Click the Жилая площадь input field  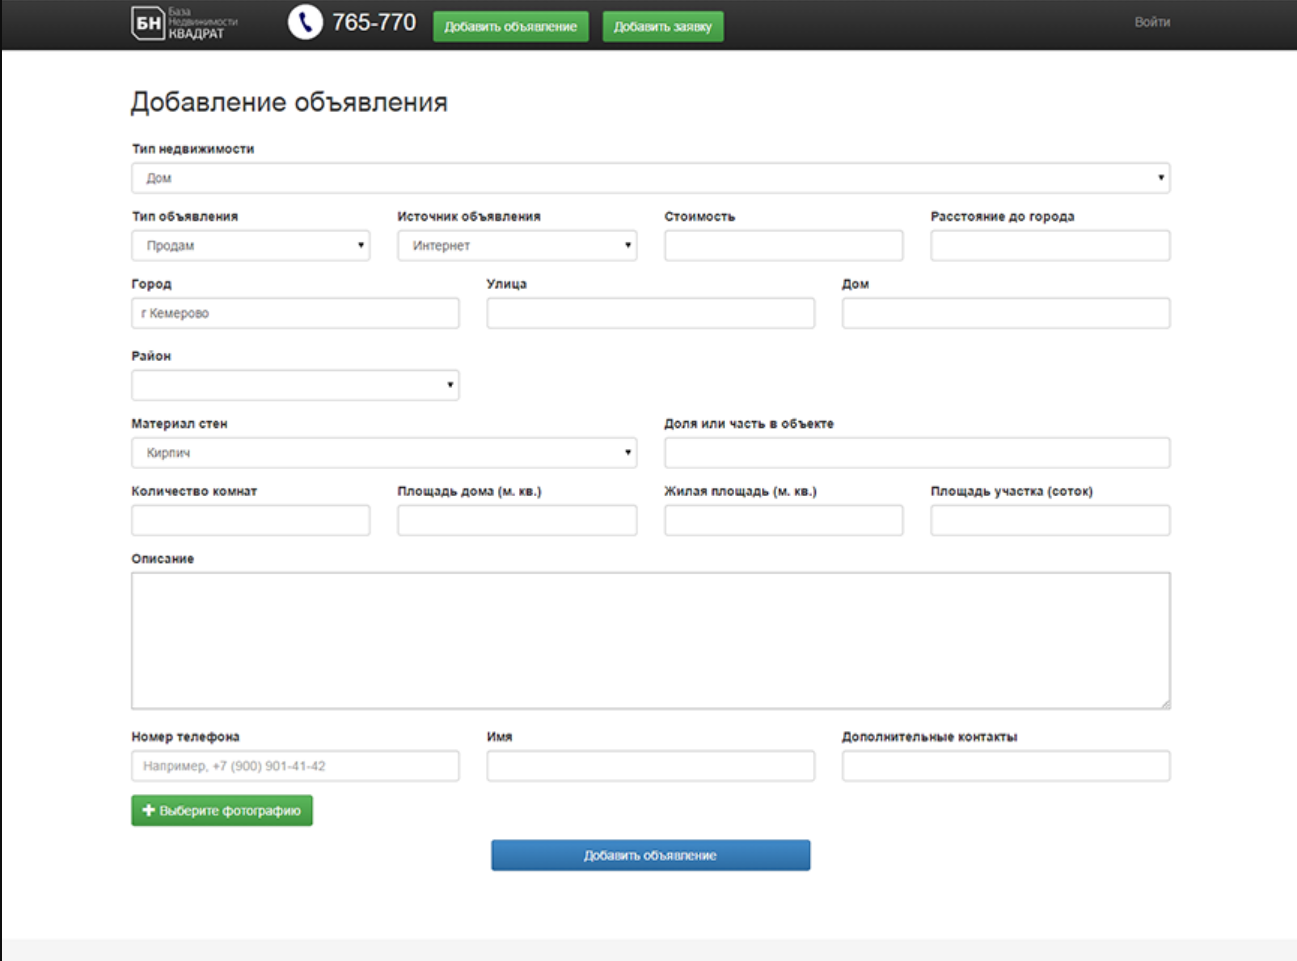point(784,520)
